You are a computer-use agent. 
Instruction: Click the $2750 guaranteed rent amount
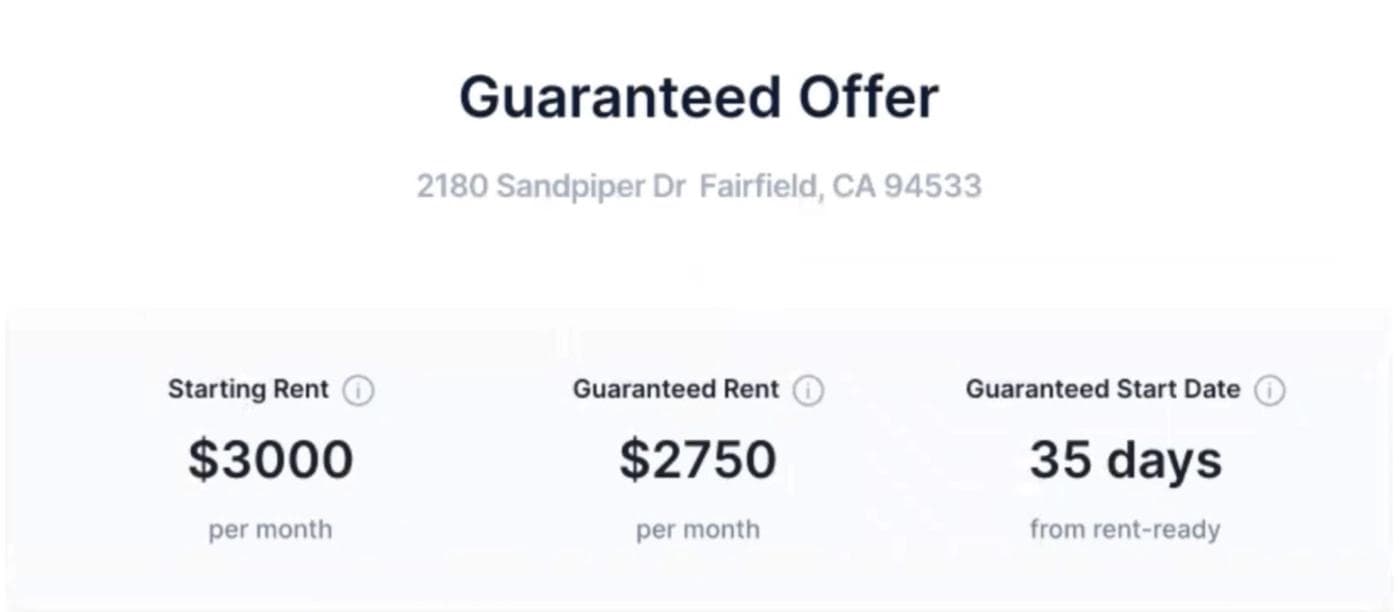pyautogui.click(x=698, y=459)
